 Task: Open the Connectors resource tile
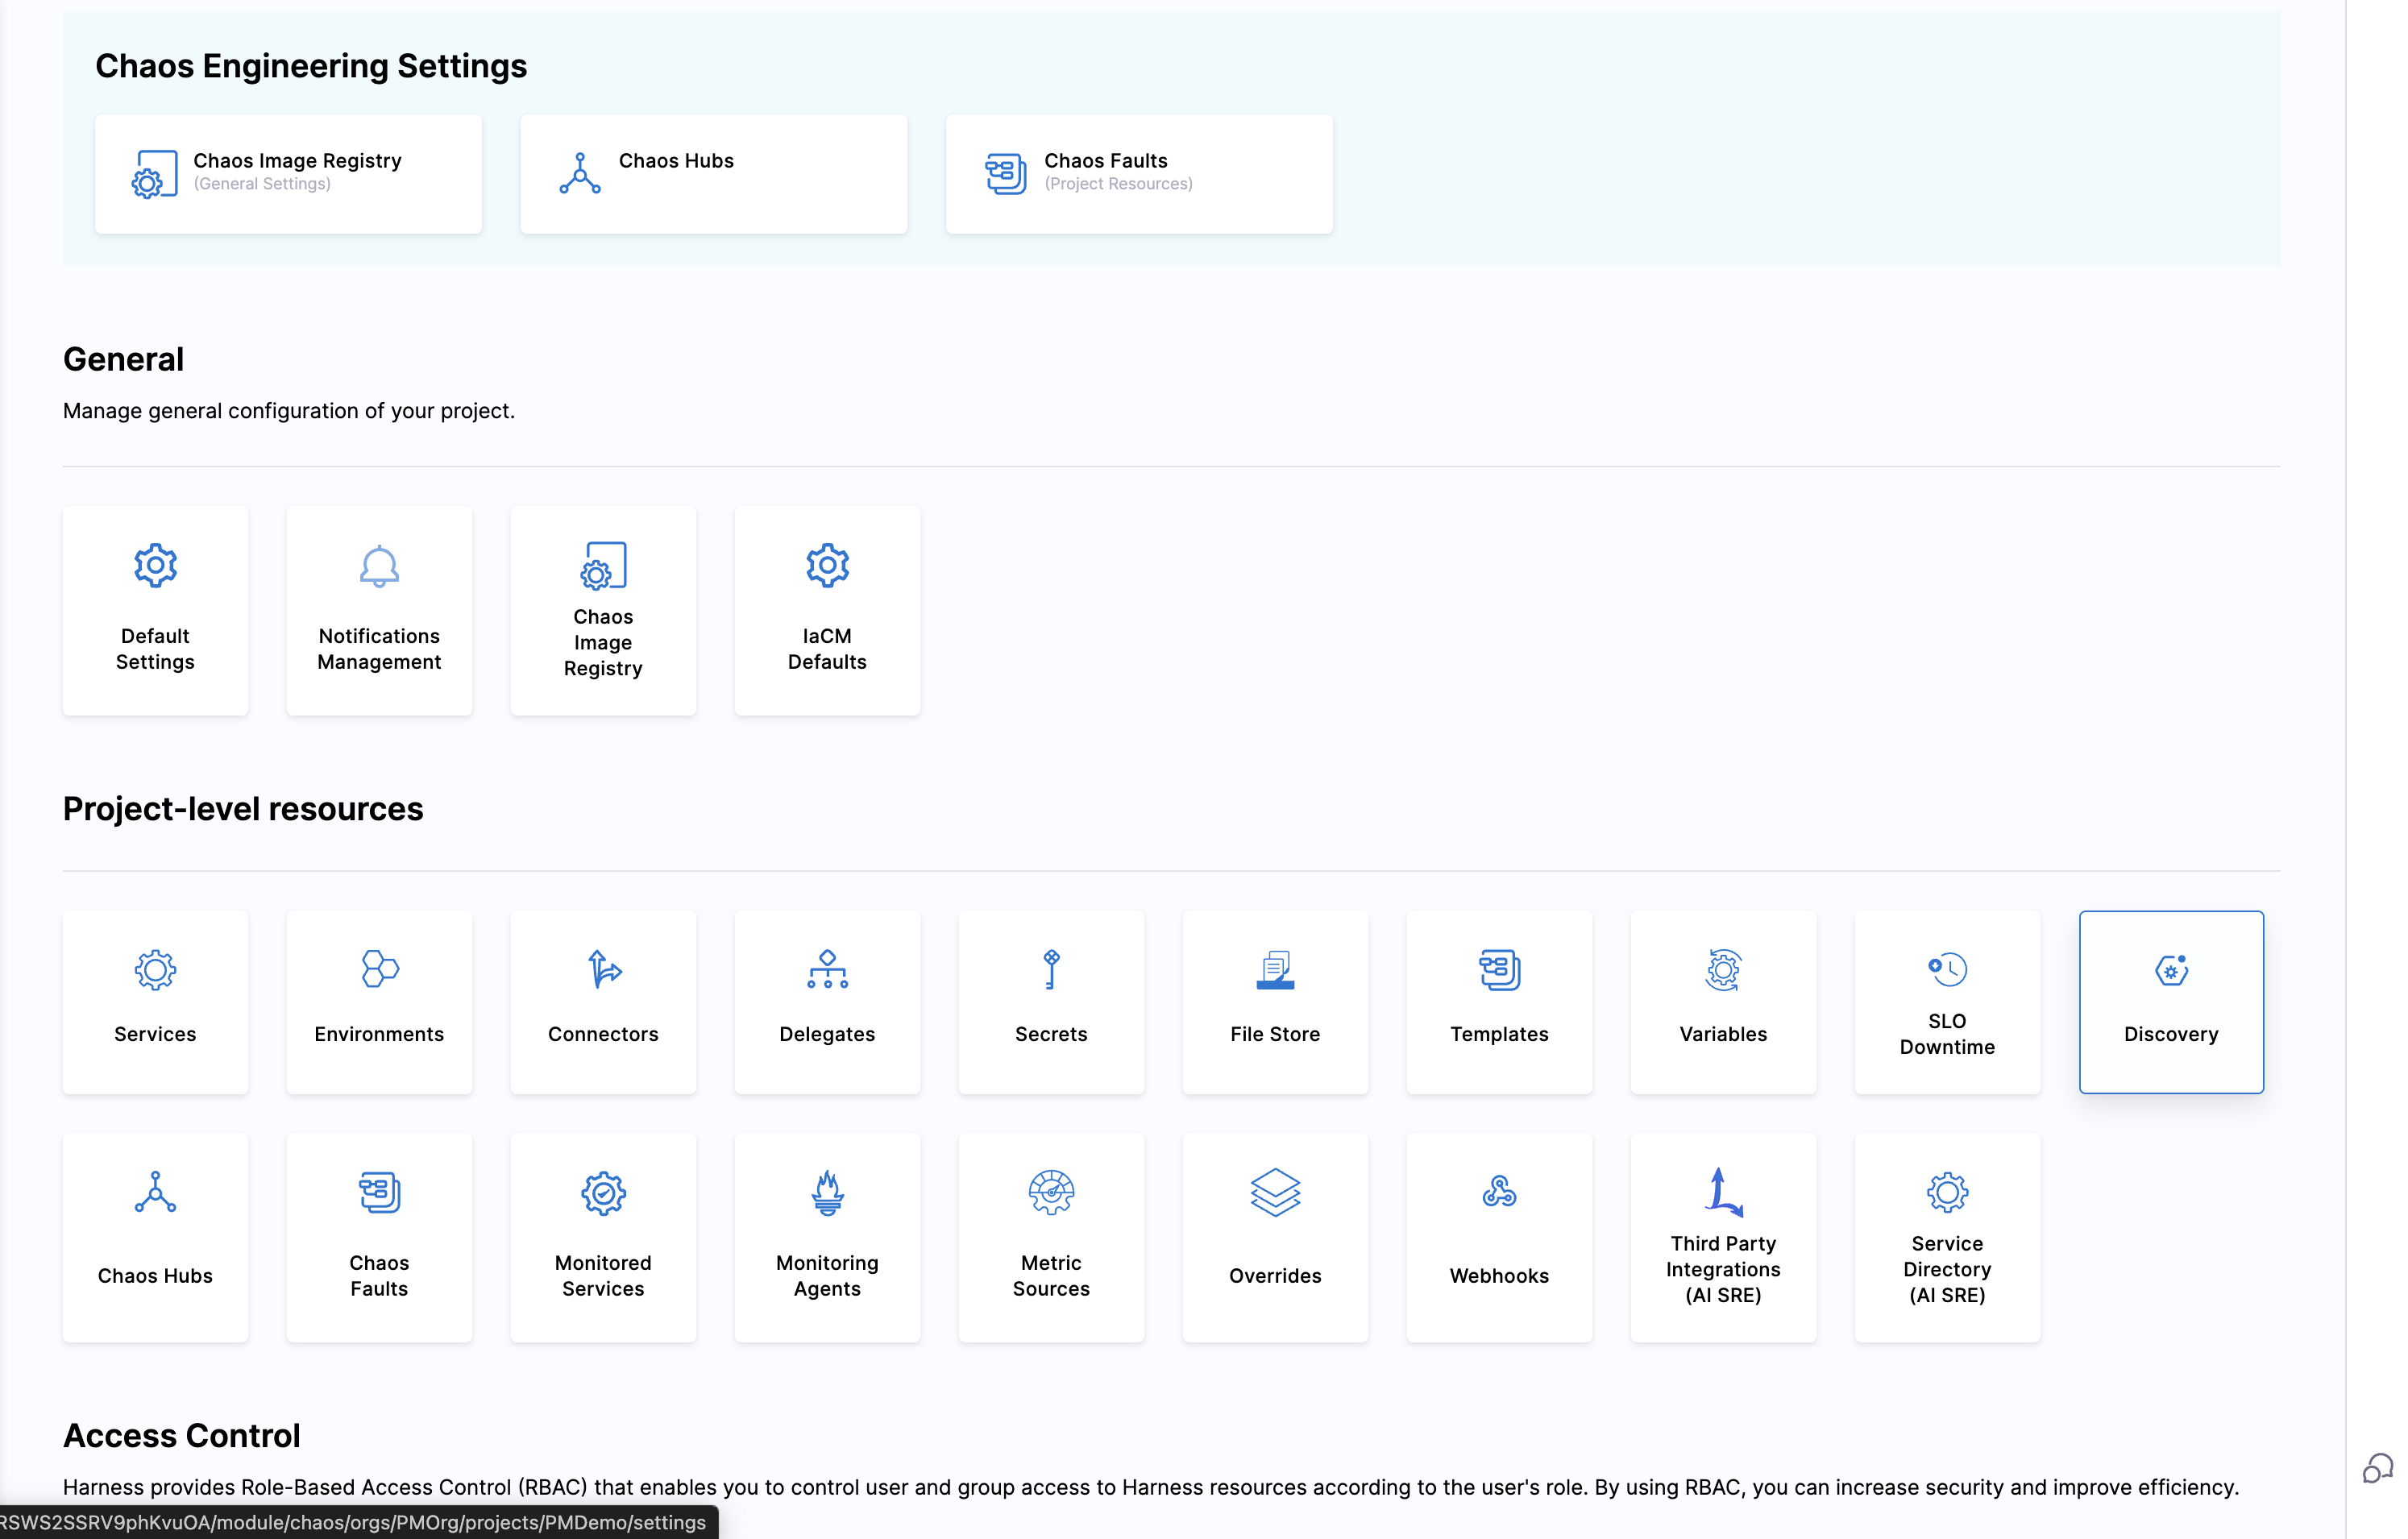(603, 1001)
